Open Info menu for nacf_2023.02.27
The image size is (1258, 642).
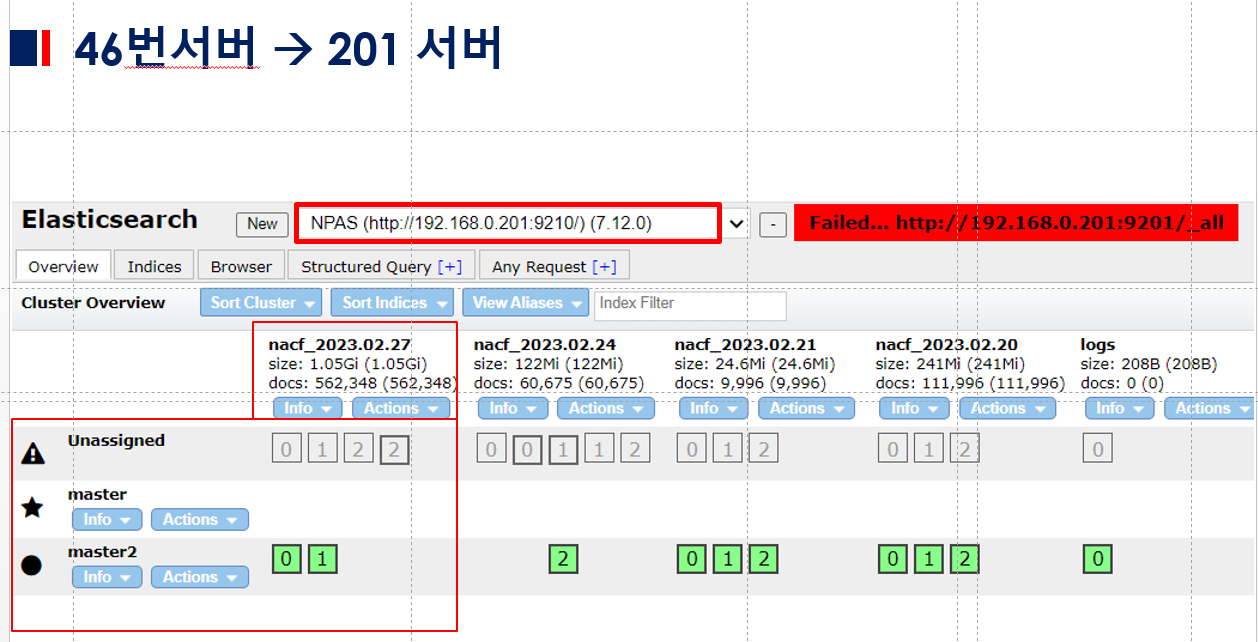click(307, 408)
